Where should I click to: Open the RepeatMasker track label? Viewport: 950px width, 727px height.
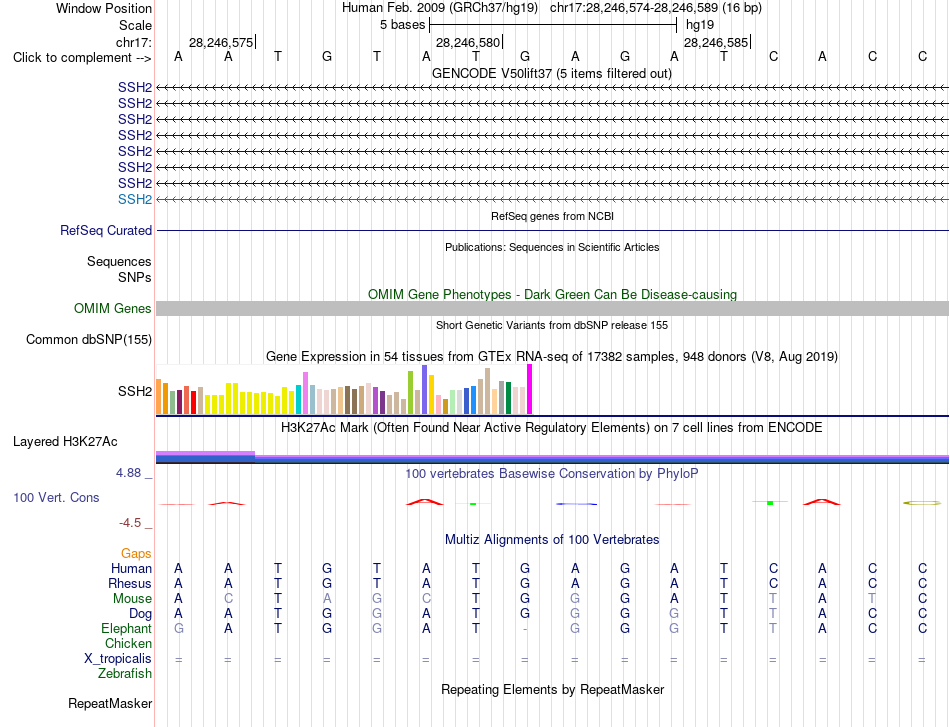click(x=110, y=703)
